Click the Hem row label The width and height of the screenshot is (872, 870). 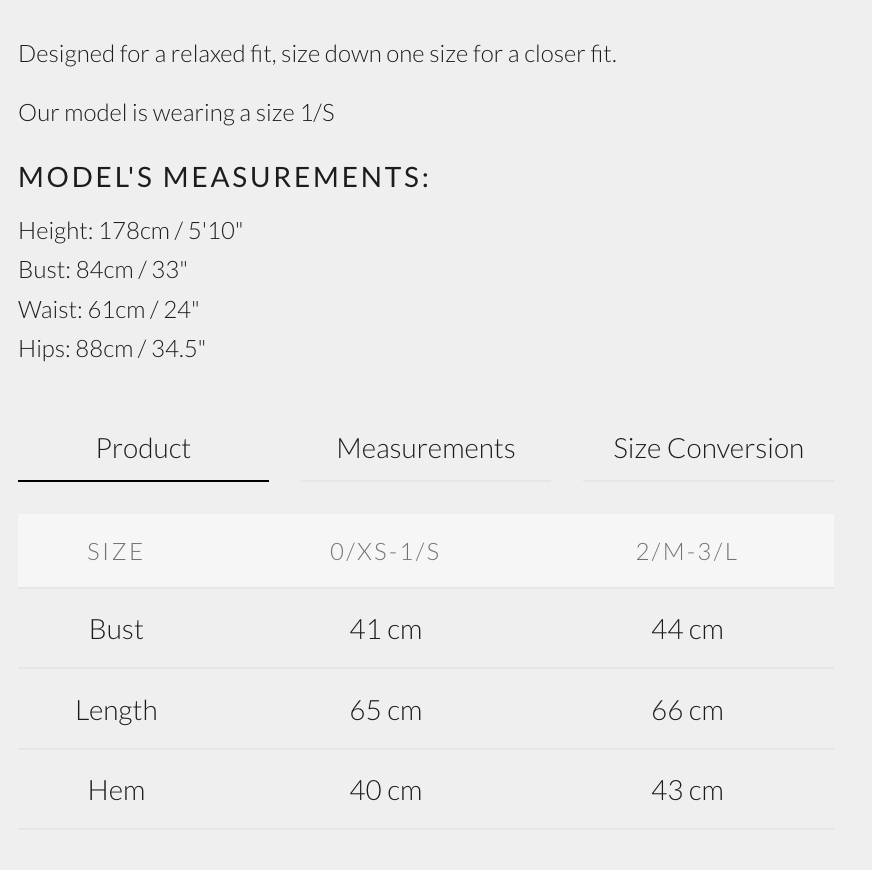(116, 790)
